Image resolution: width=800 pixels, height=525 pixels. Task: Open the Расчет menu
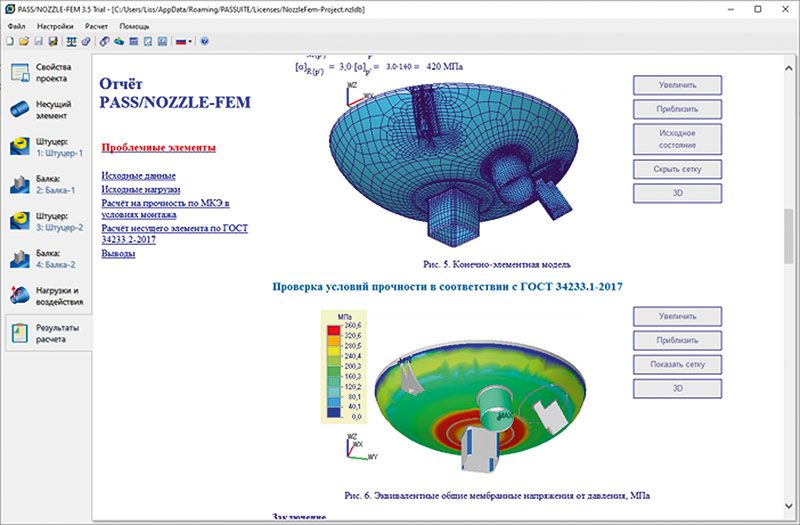[x=96, y=26]
